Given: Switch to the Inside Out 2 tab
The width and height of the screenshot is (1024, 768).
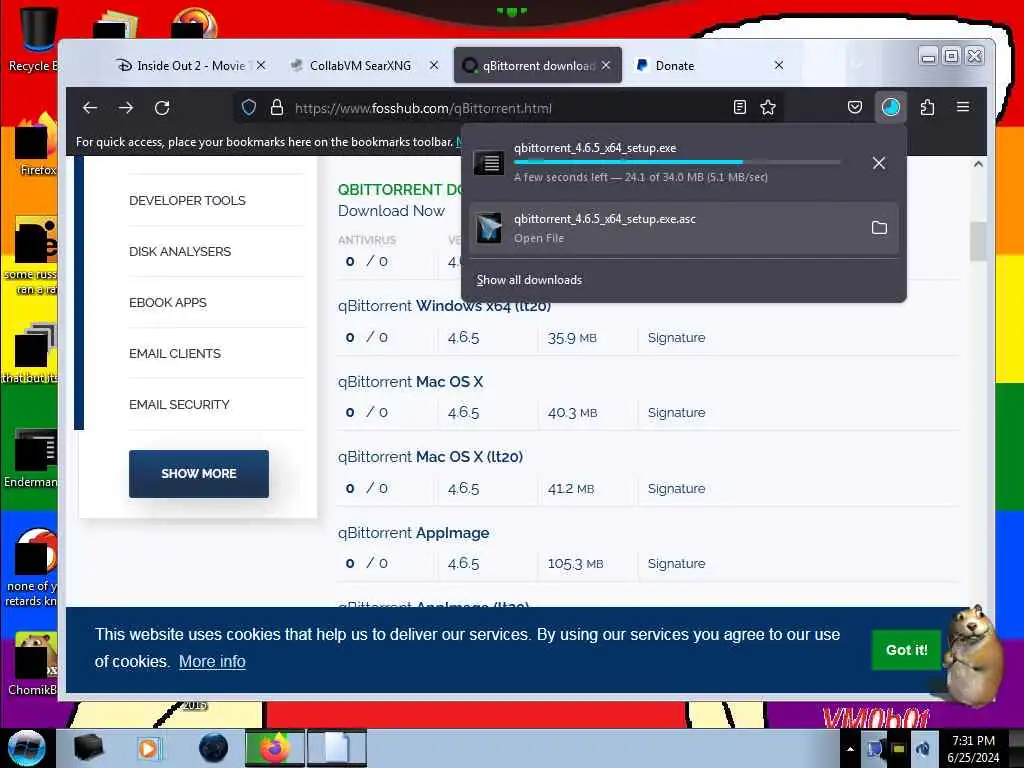Looking at the screenshot, I should pos(191,65).
